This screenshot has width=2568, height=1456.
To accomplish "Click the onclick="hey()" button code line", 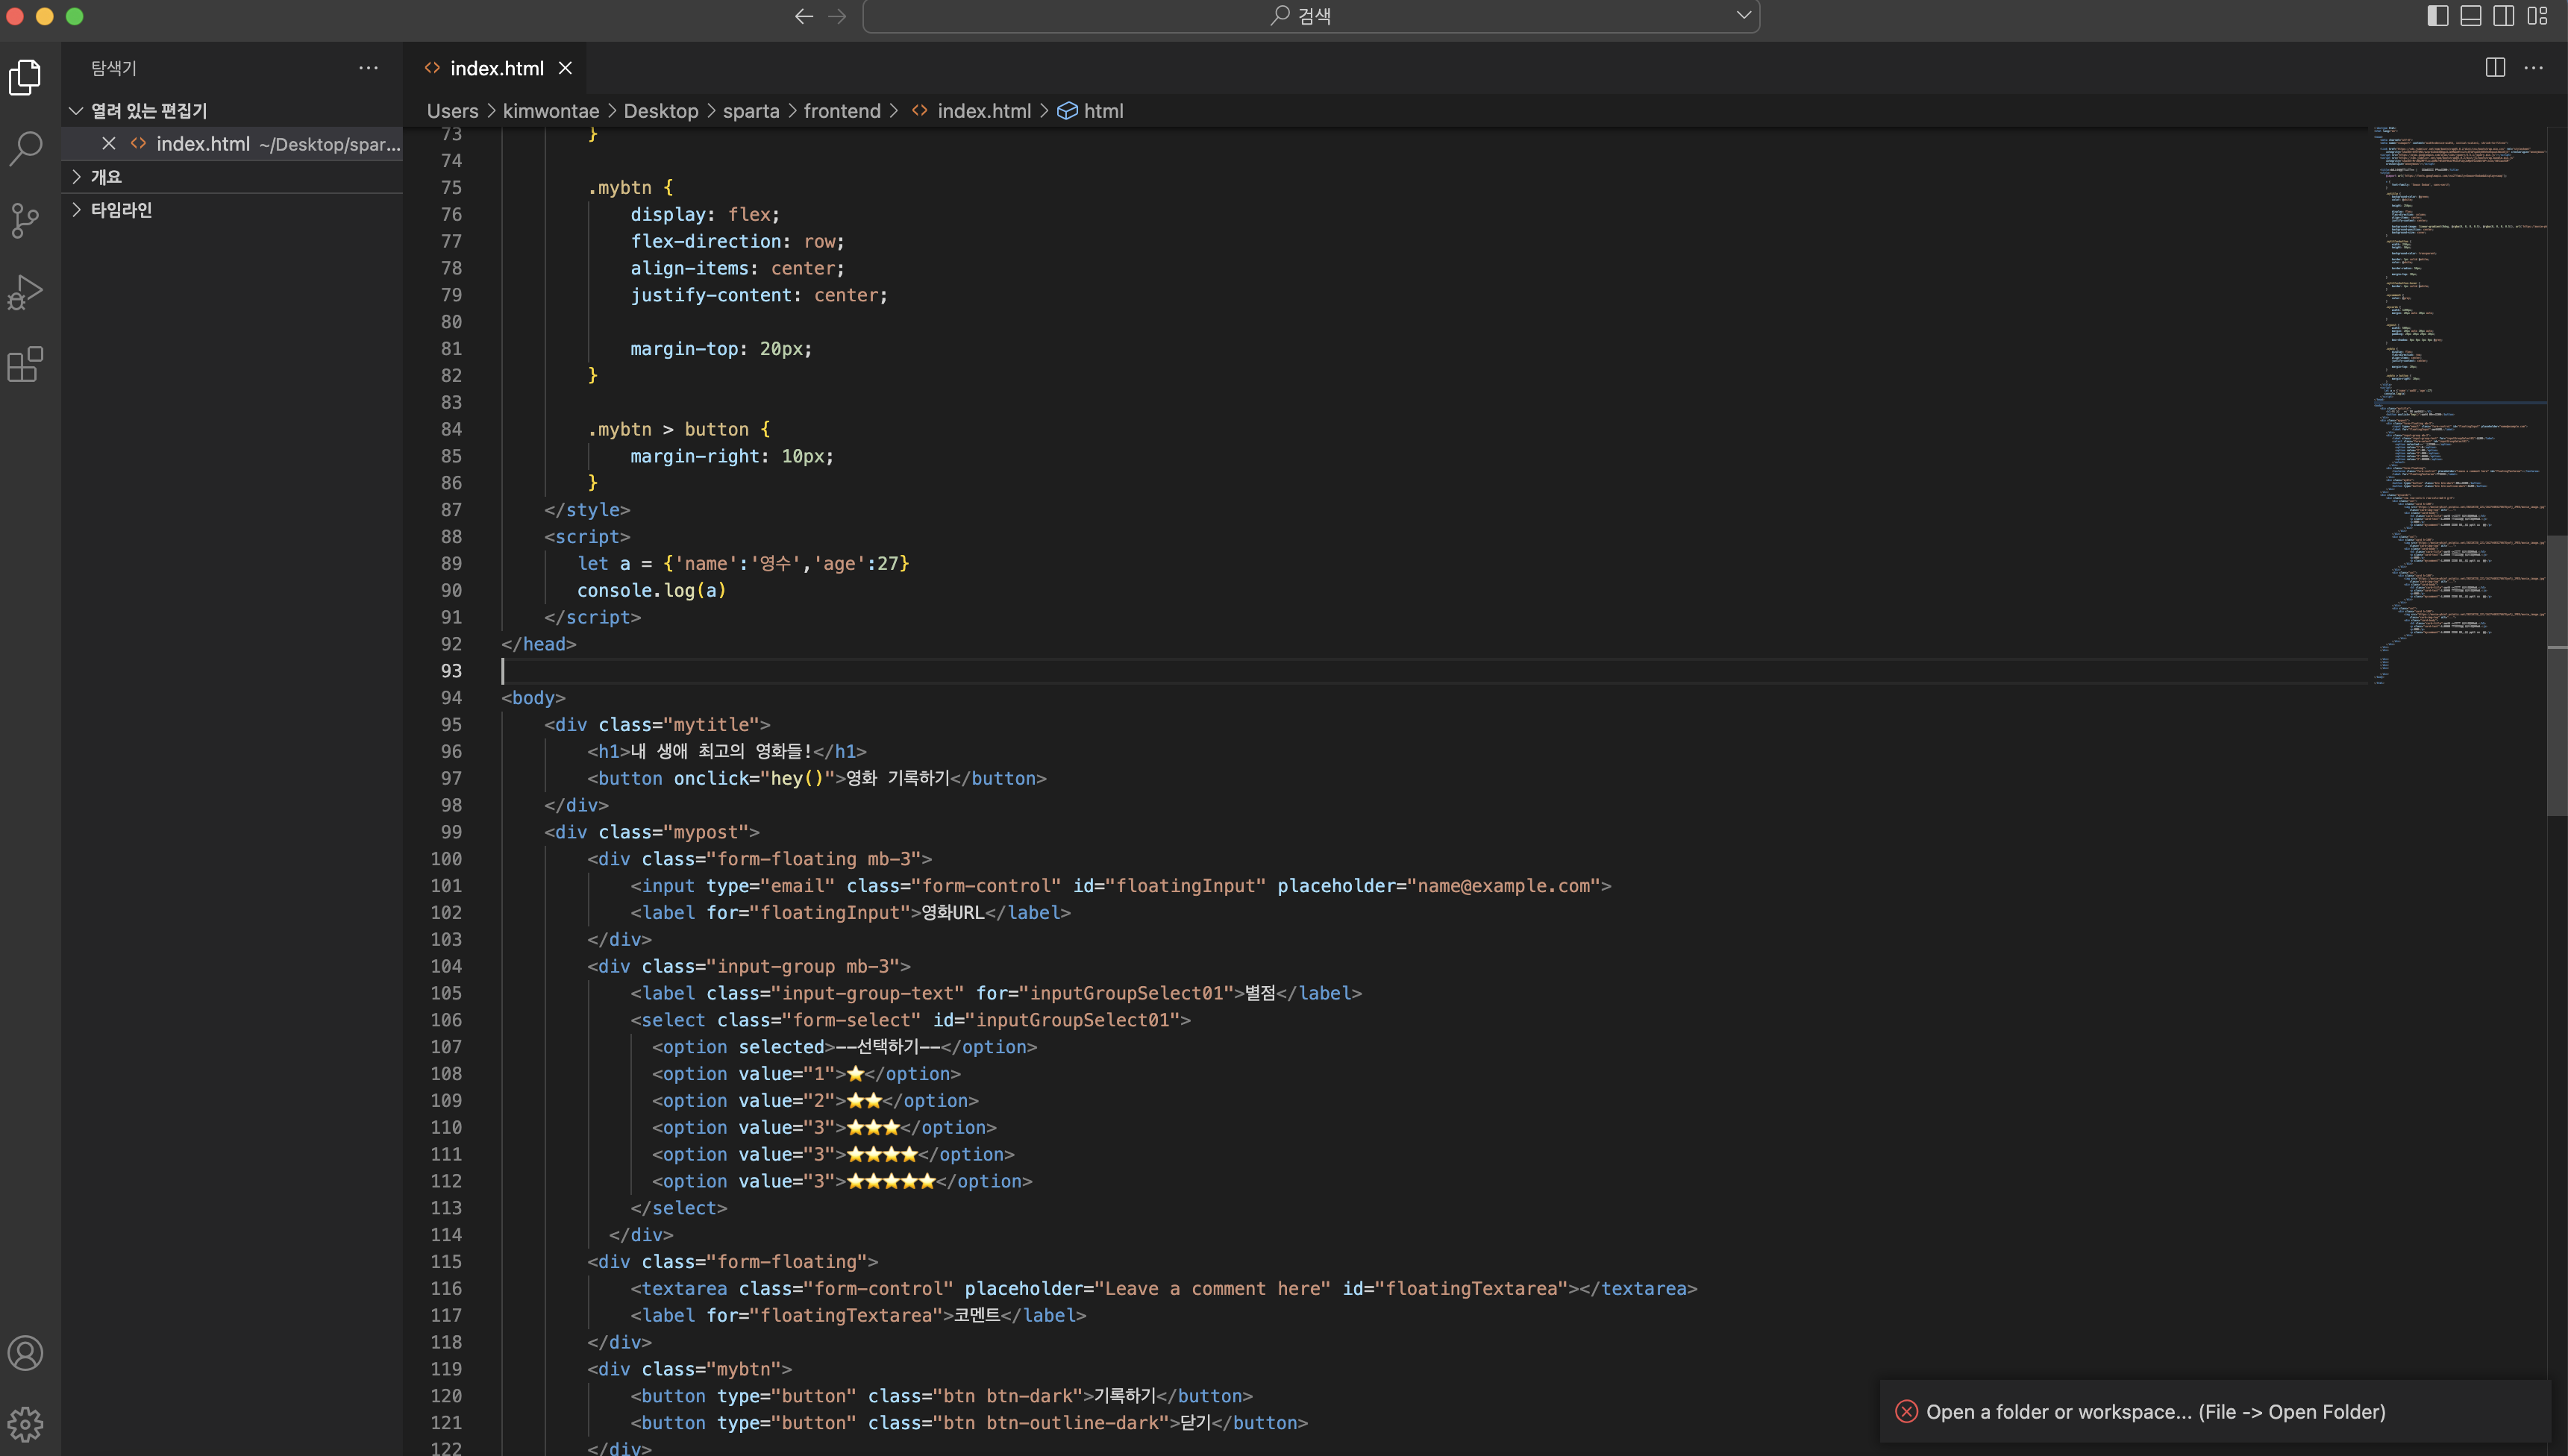I will click(x=817, y=778).
